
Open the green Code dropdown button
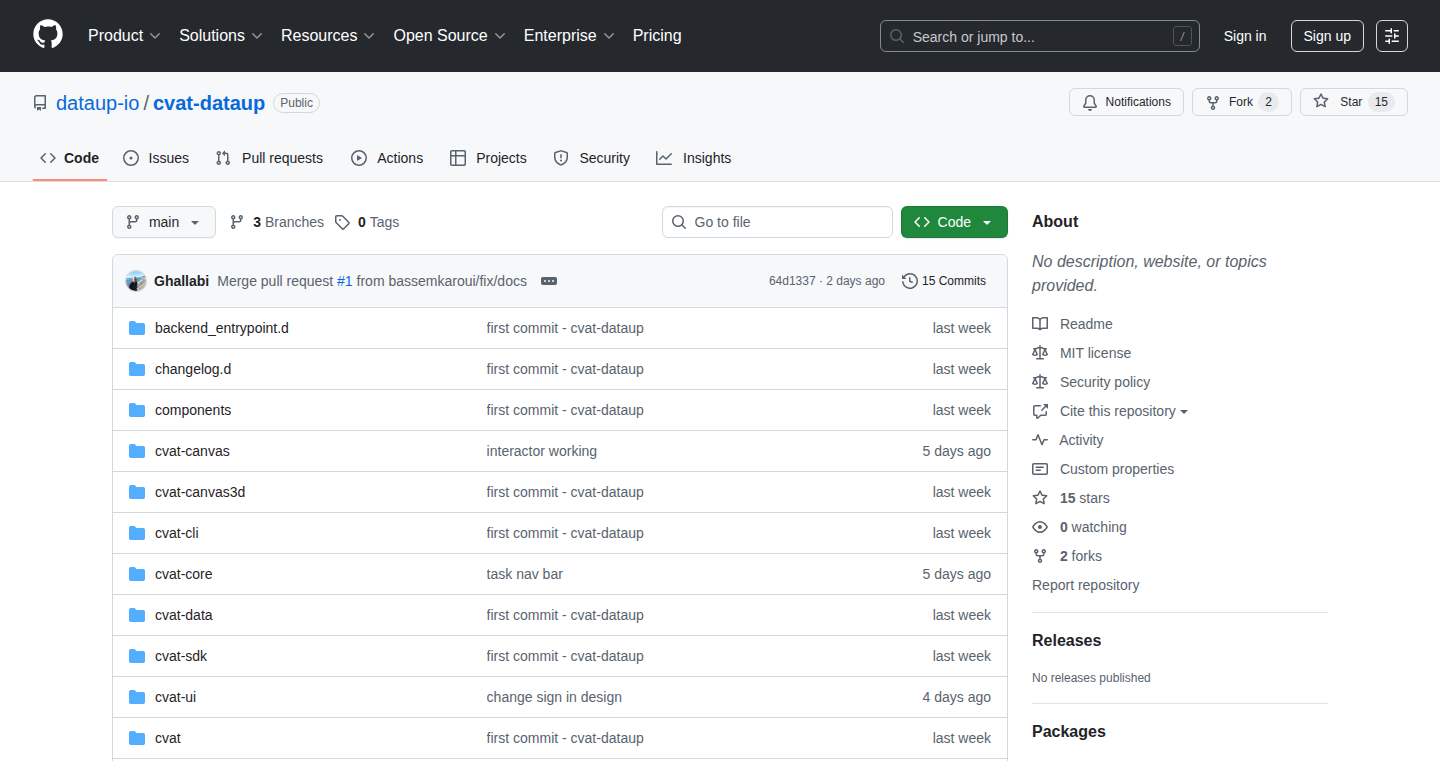(x=954, y=222)
